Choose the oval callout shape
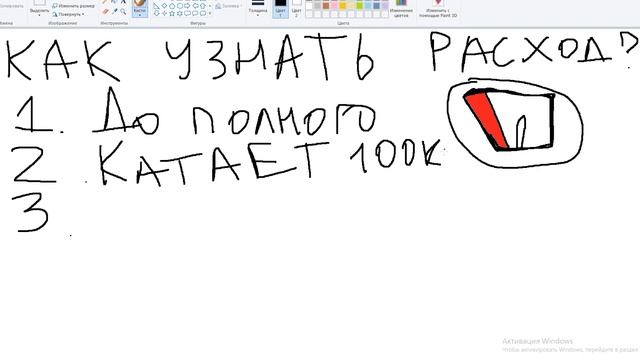Image resolution: width=640 pixels, height=360 pixels. coord(195,13)
